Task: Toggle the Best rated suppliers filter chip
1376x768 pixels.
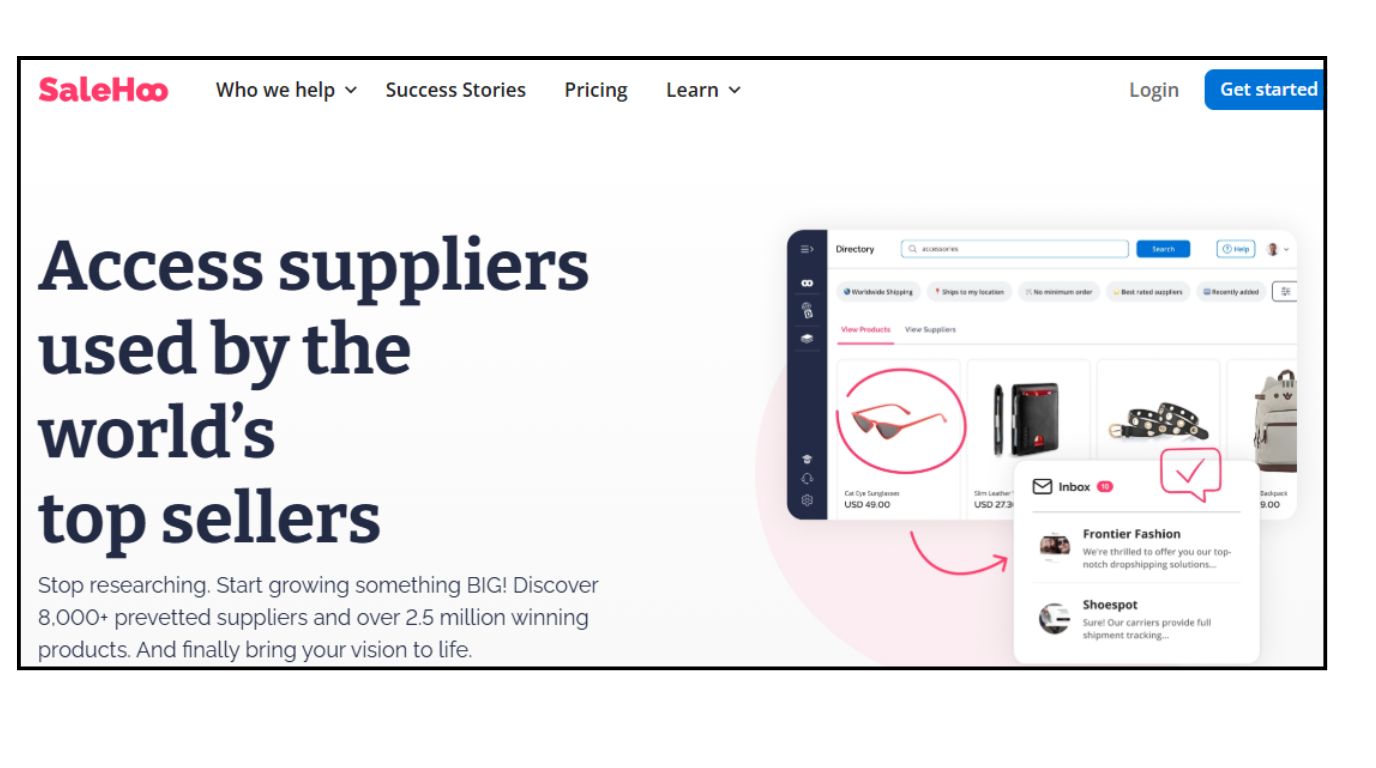Action: [1148, 292]
